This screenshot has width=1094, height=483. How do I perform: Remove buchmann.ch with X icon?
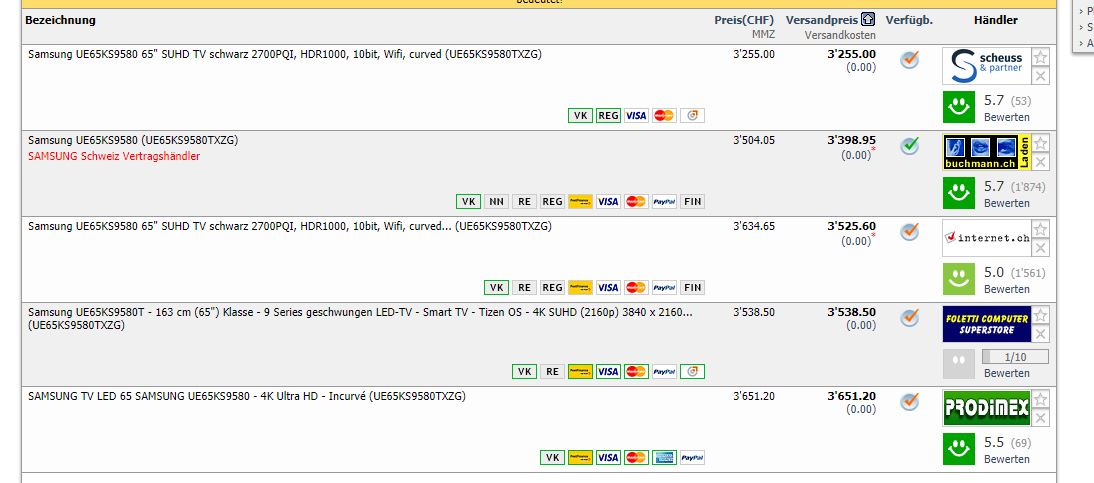[1040, 163]
